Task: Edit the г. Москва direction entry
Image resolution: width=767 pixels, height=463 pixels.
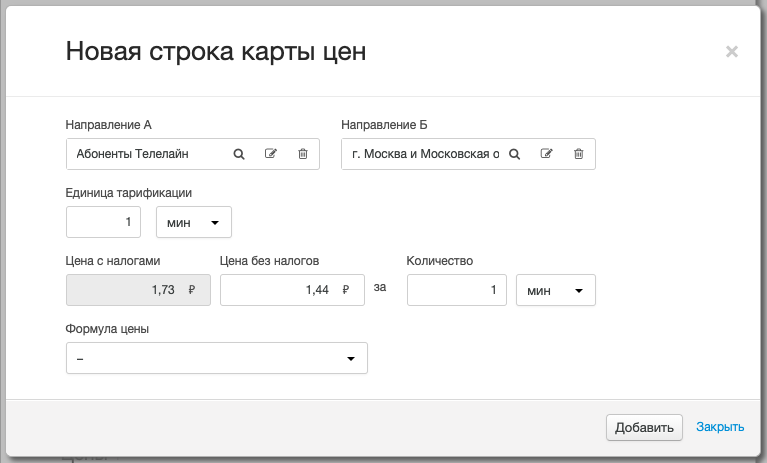Action: tap(546, 154)
